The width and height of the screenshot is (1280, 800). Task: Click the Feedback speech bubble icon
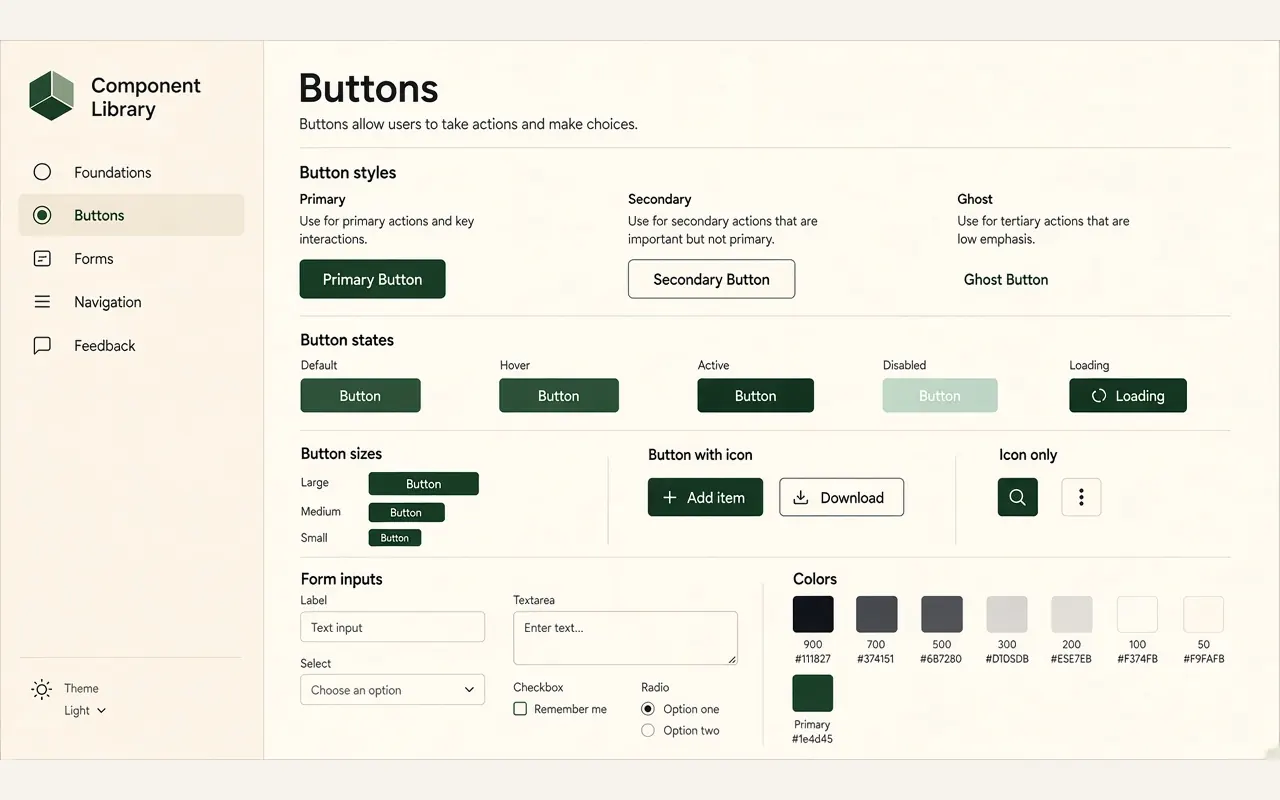(42, 346)
